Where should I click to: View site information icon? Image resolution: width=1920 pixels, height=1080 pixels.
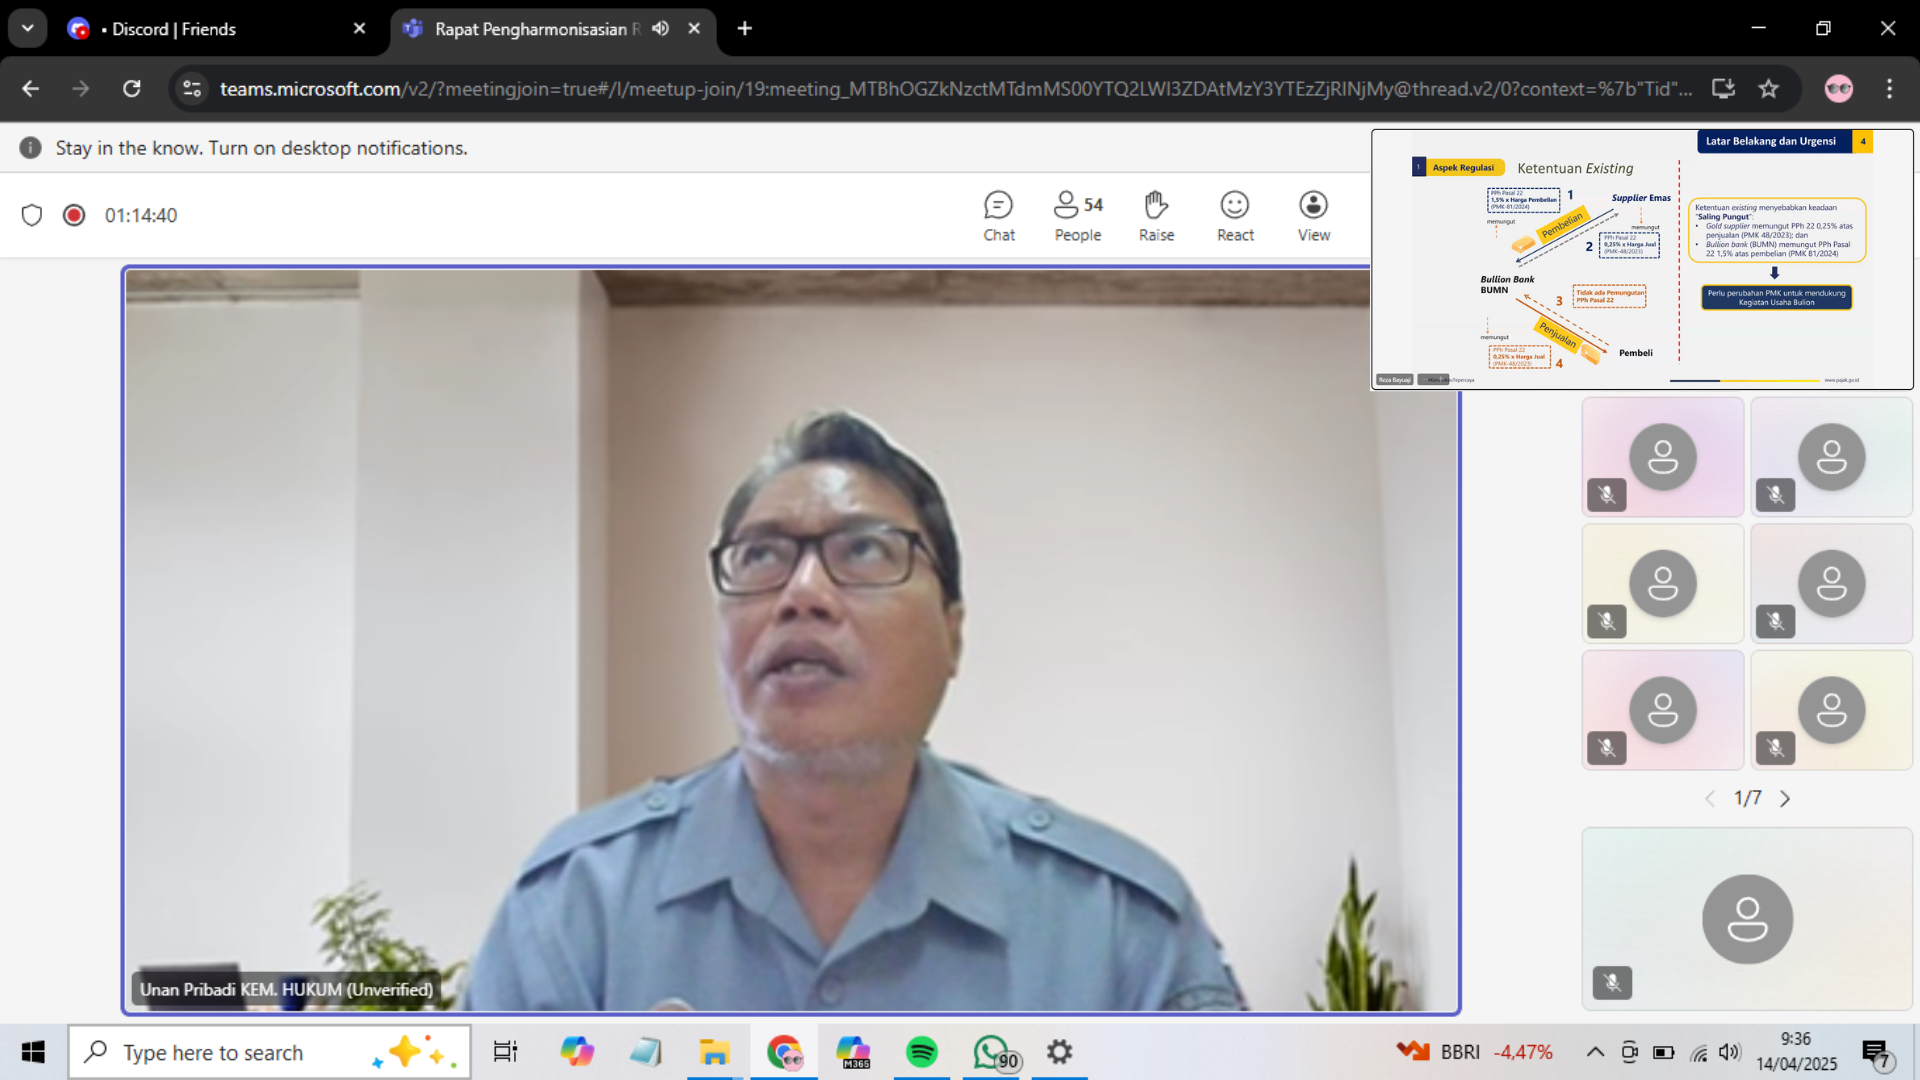192,89
